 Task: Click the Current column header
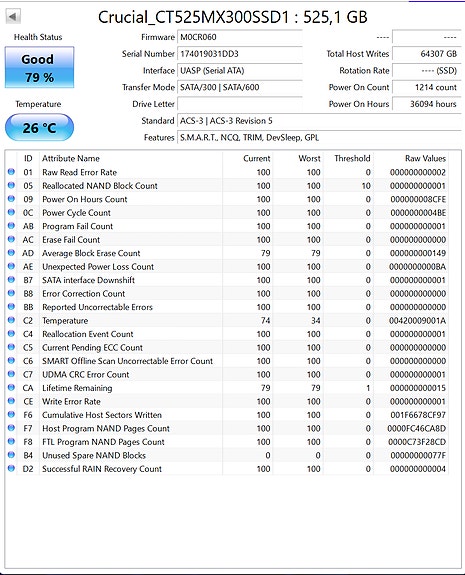pos(257,158)
